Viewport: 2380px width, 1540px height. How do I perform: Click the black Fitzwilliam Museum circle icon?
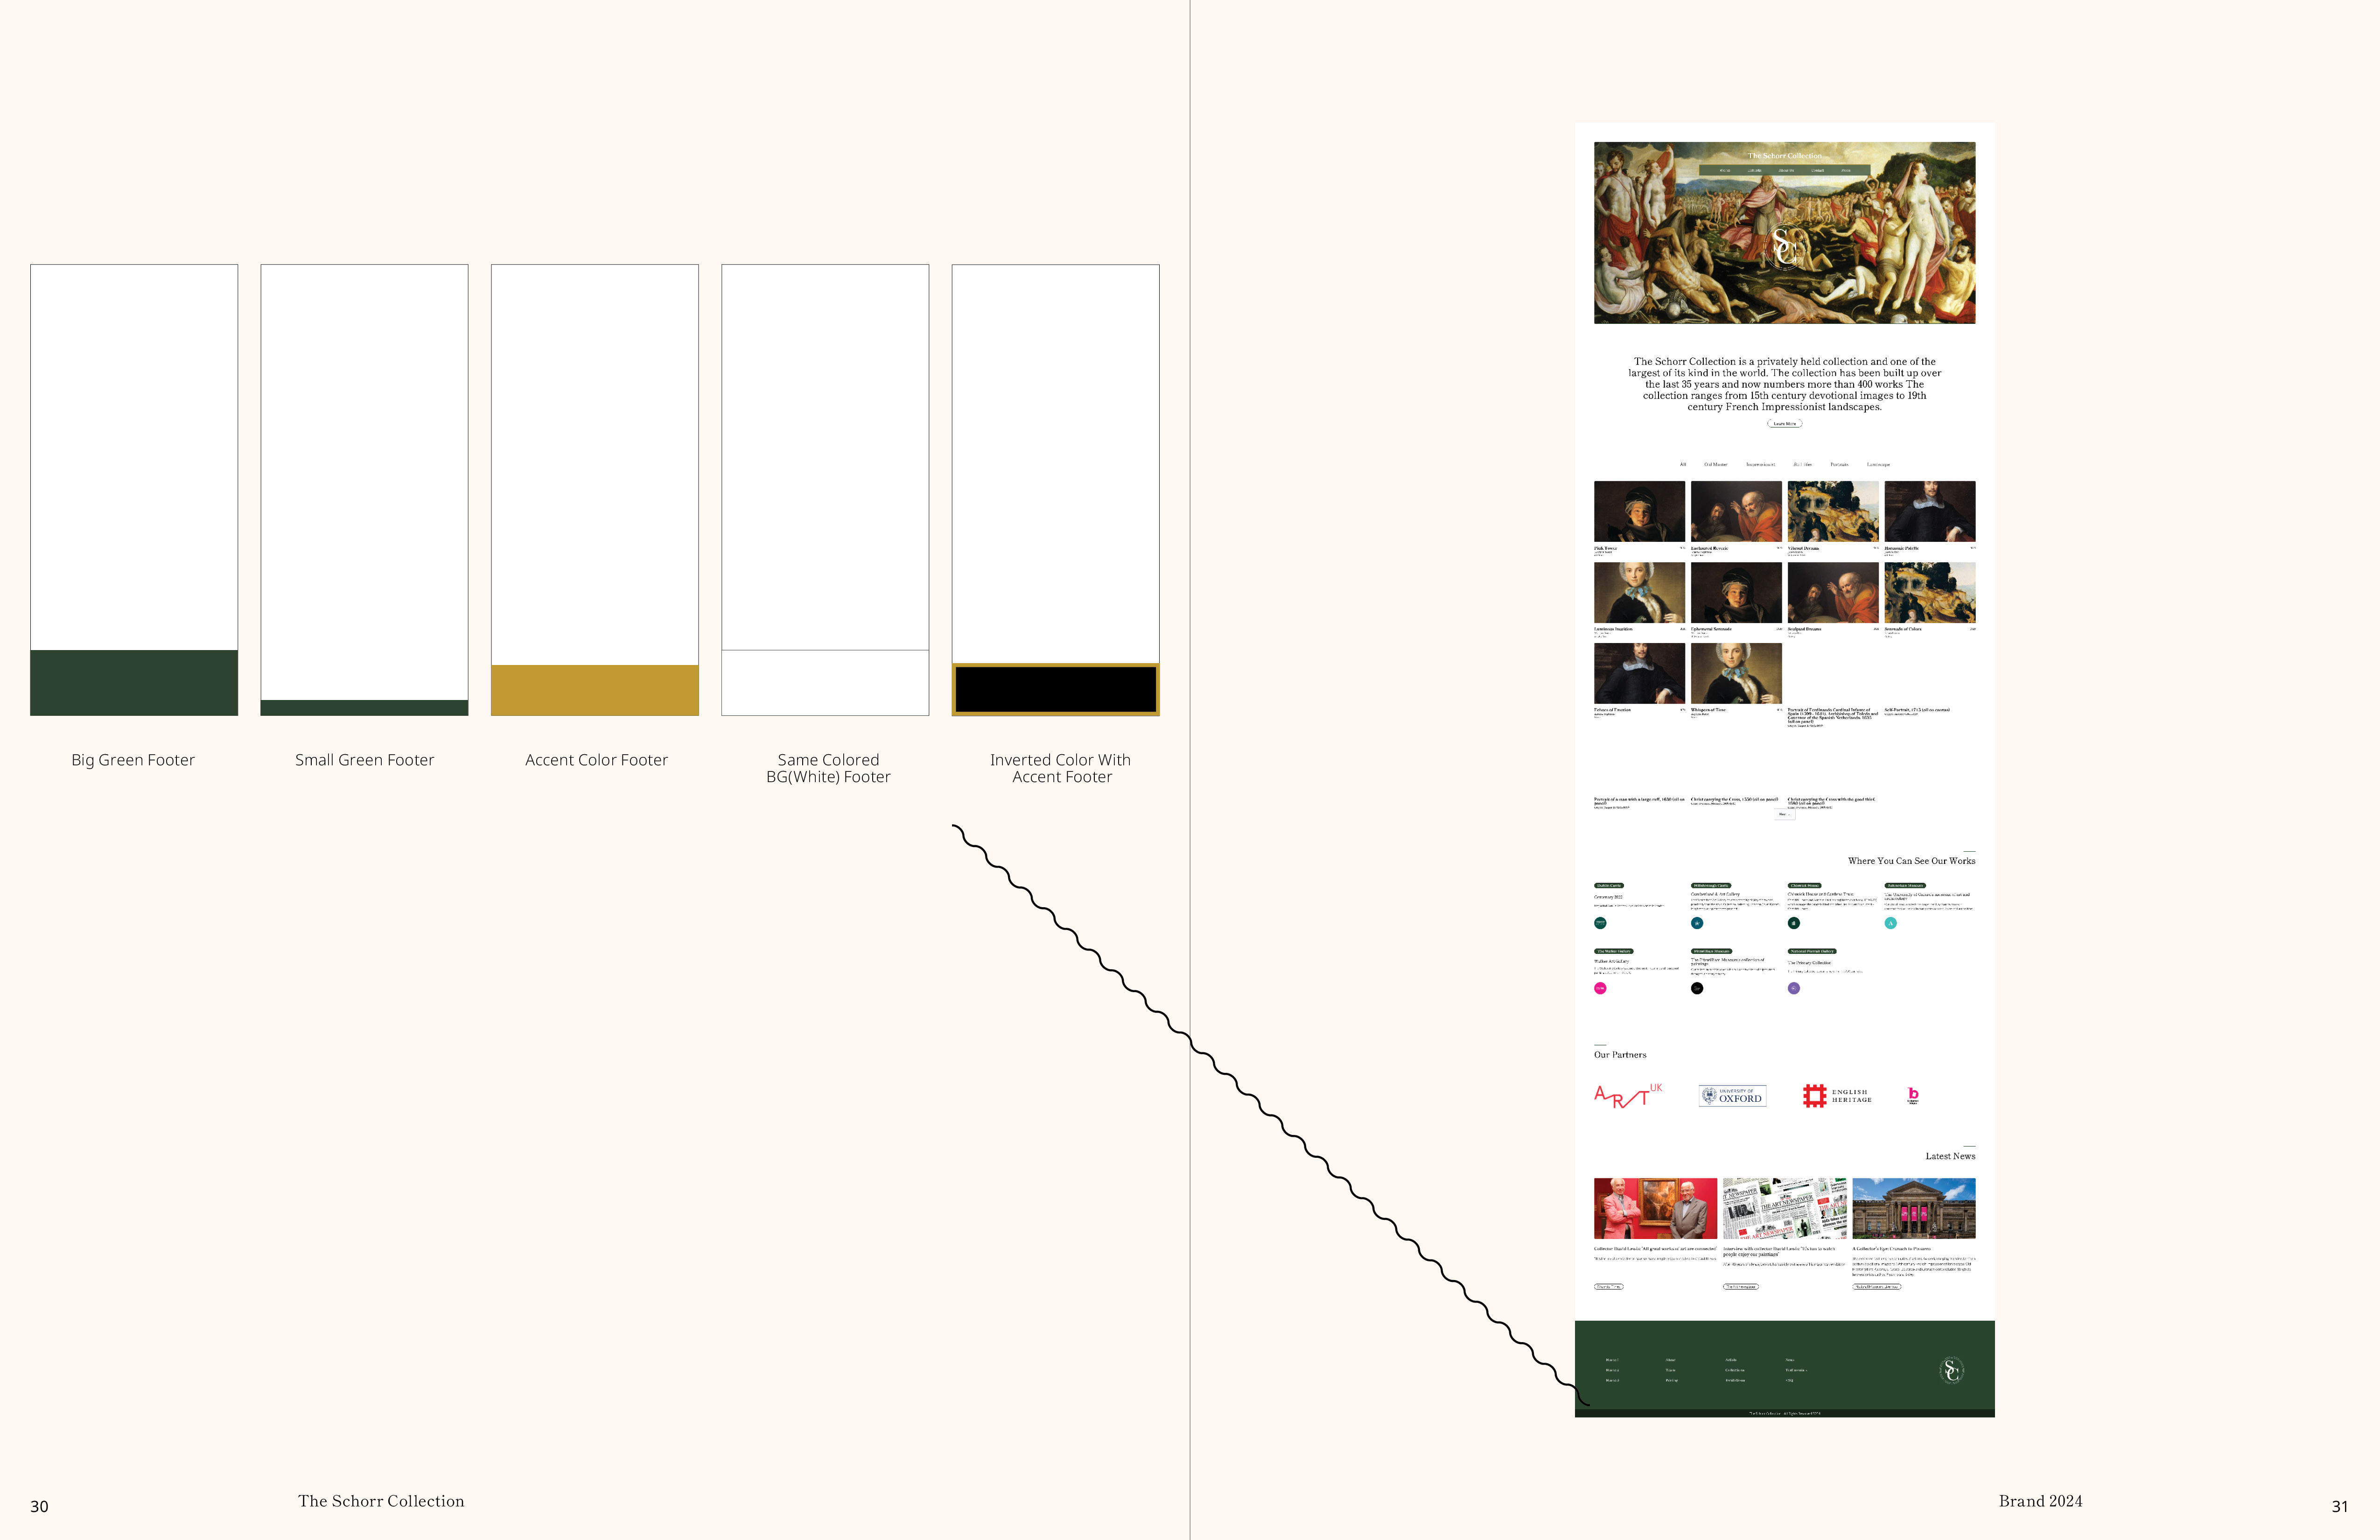(x=1697, y=988)
